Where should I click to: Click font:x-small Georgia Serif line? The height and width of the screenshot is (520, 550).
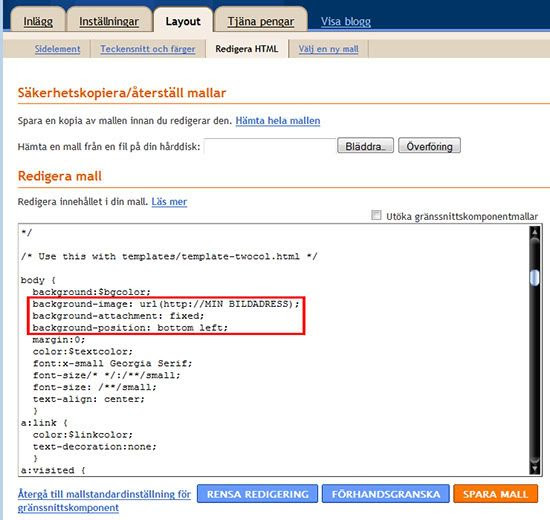[x=112, y=364]
